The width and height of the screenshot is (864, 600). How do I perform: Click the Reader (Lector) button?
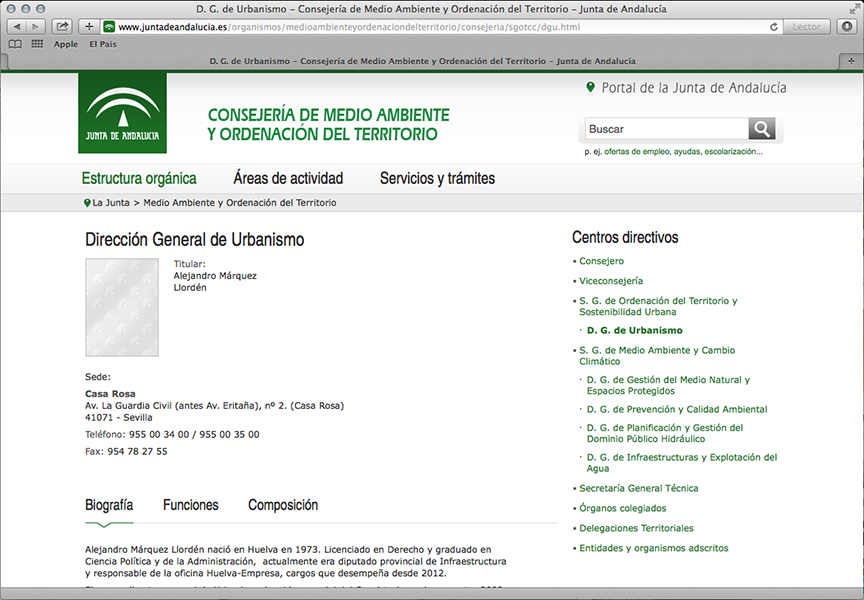point(806,27)
